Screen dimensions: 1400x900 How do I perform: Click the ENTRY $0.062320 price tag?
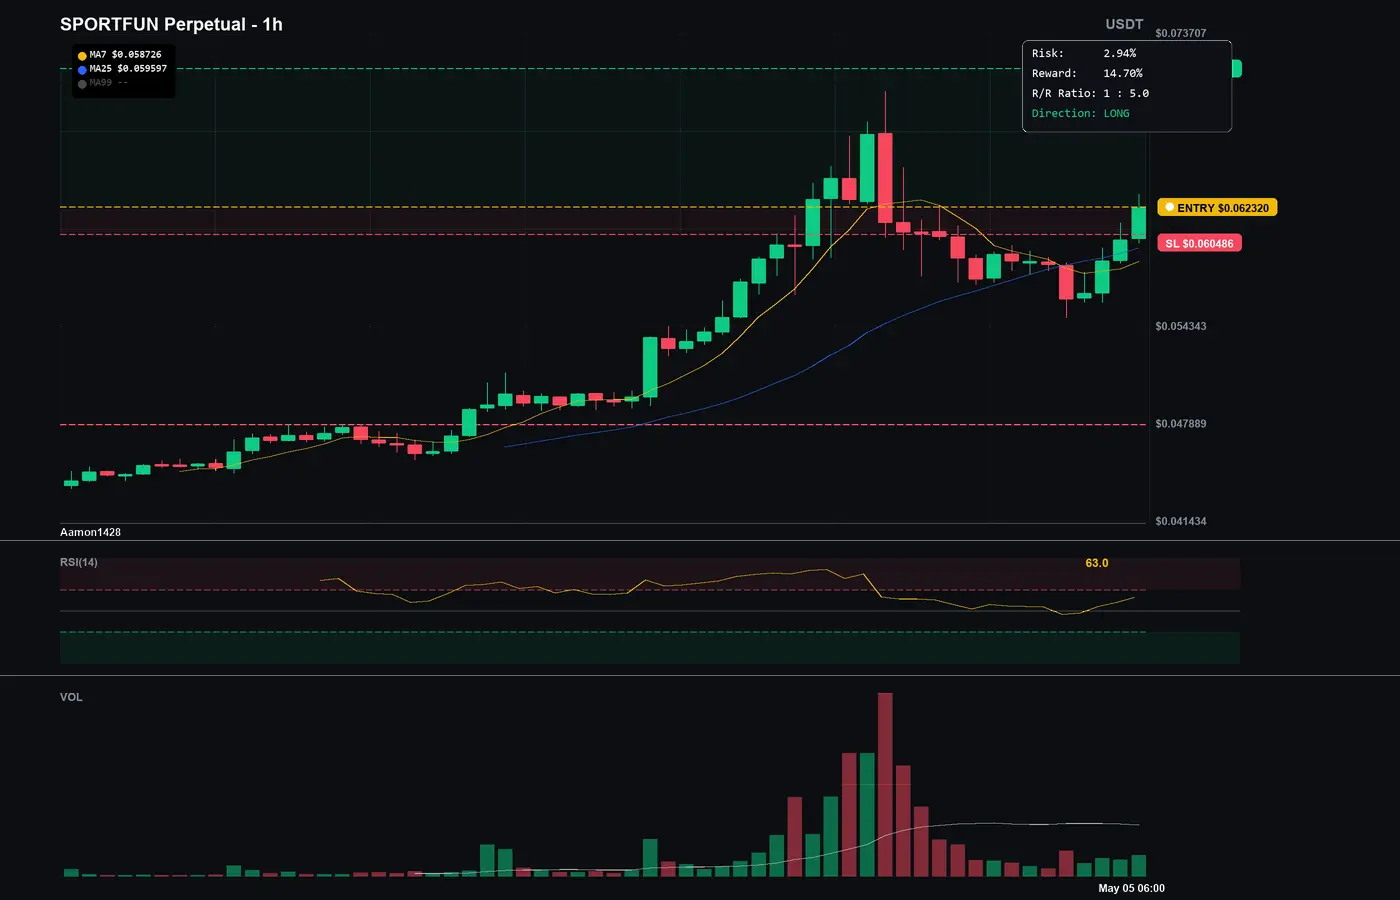(1217, 208)
